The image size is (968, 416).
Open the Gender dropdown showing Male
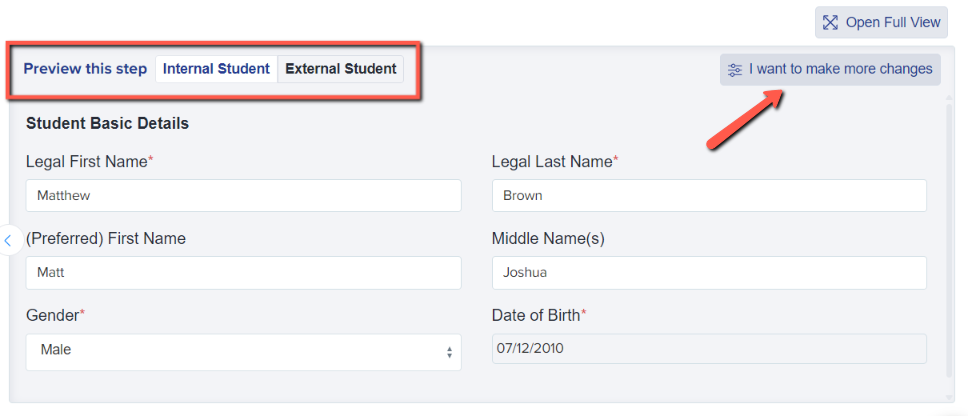(243, 351)
